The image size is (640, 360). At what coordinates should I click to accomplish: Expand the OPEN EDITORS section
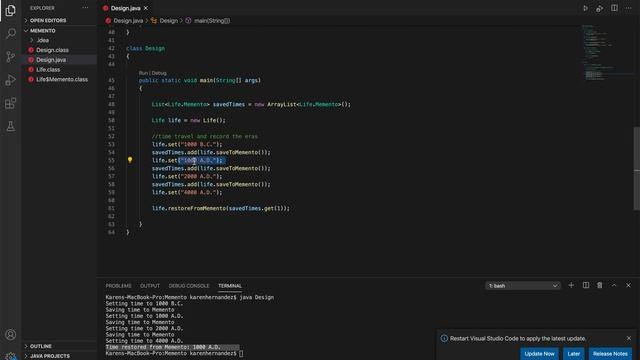pos(48,20)
